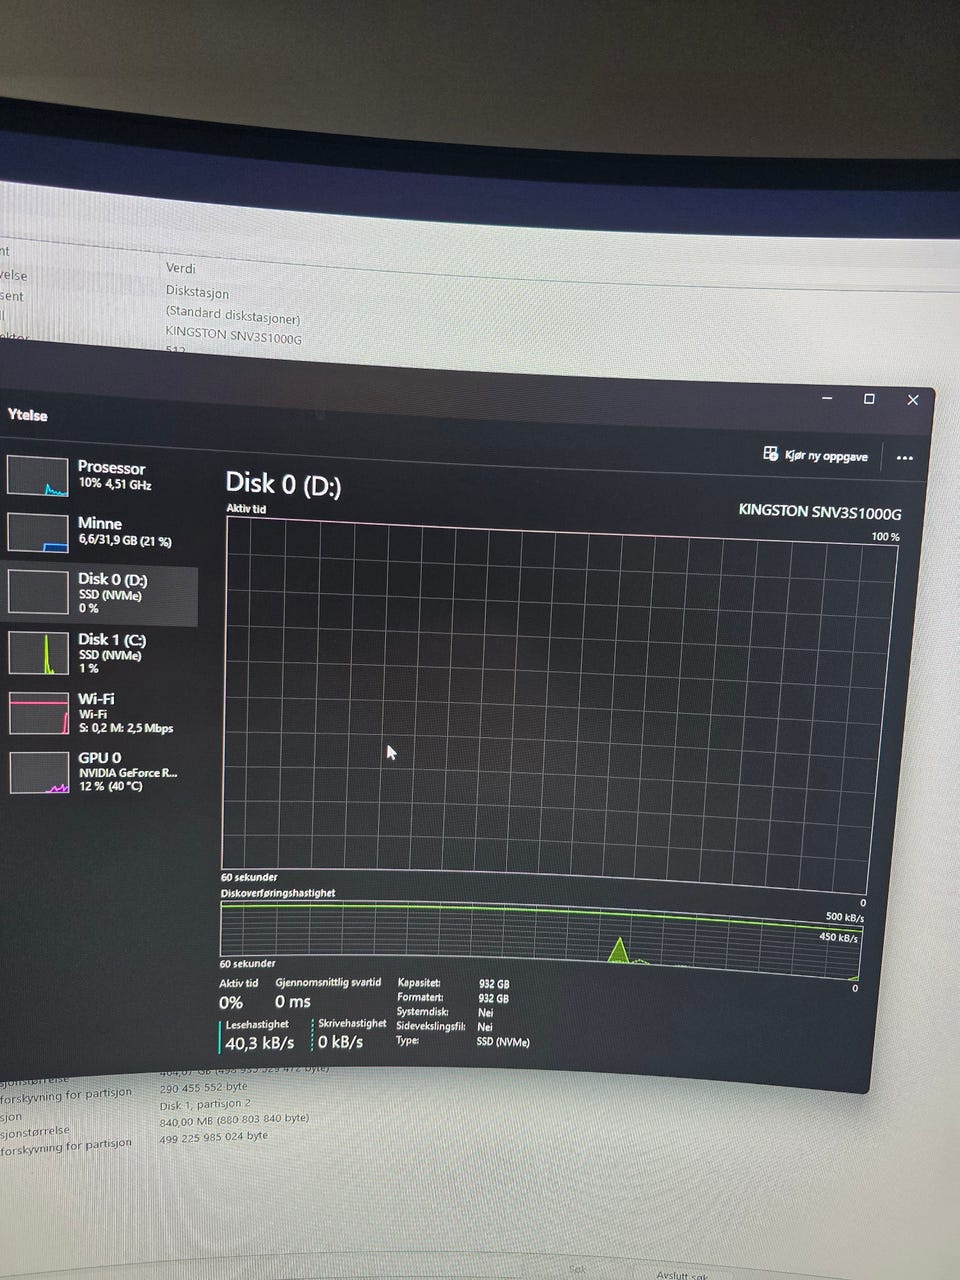The width and height of the screenshot is (960, 1280).
Task: Click (Standard diskstasjoner) in background window
Action: click(233, 316)
